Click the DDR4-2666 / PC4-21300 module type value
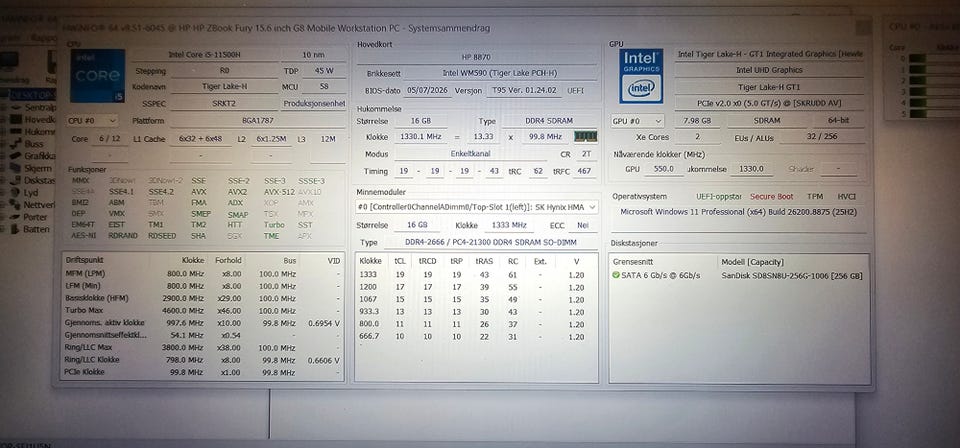The image size is (960, 448). point(490,242)
